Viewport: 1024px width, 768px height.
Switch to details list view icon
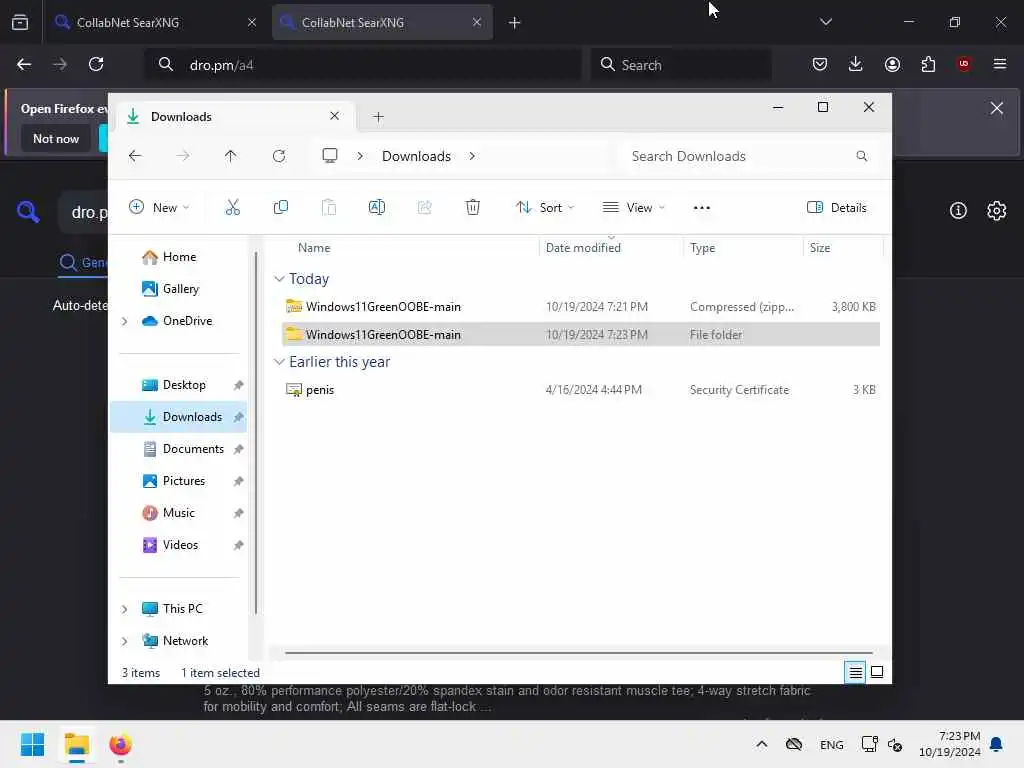pos(855,672)
